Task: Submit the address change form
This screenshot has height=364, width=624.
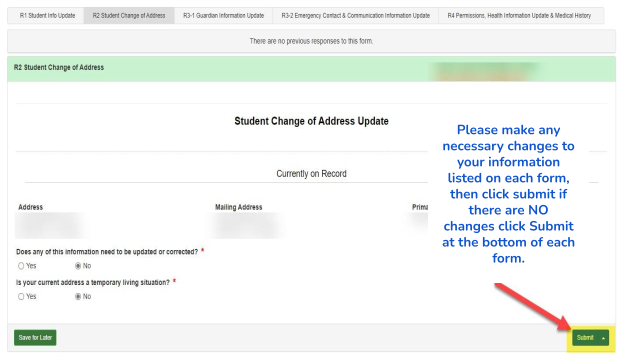Action: 585,337
